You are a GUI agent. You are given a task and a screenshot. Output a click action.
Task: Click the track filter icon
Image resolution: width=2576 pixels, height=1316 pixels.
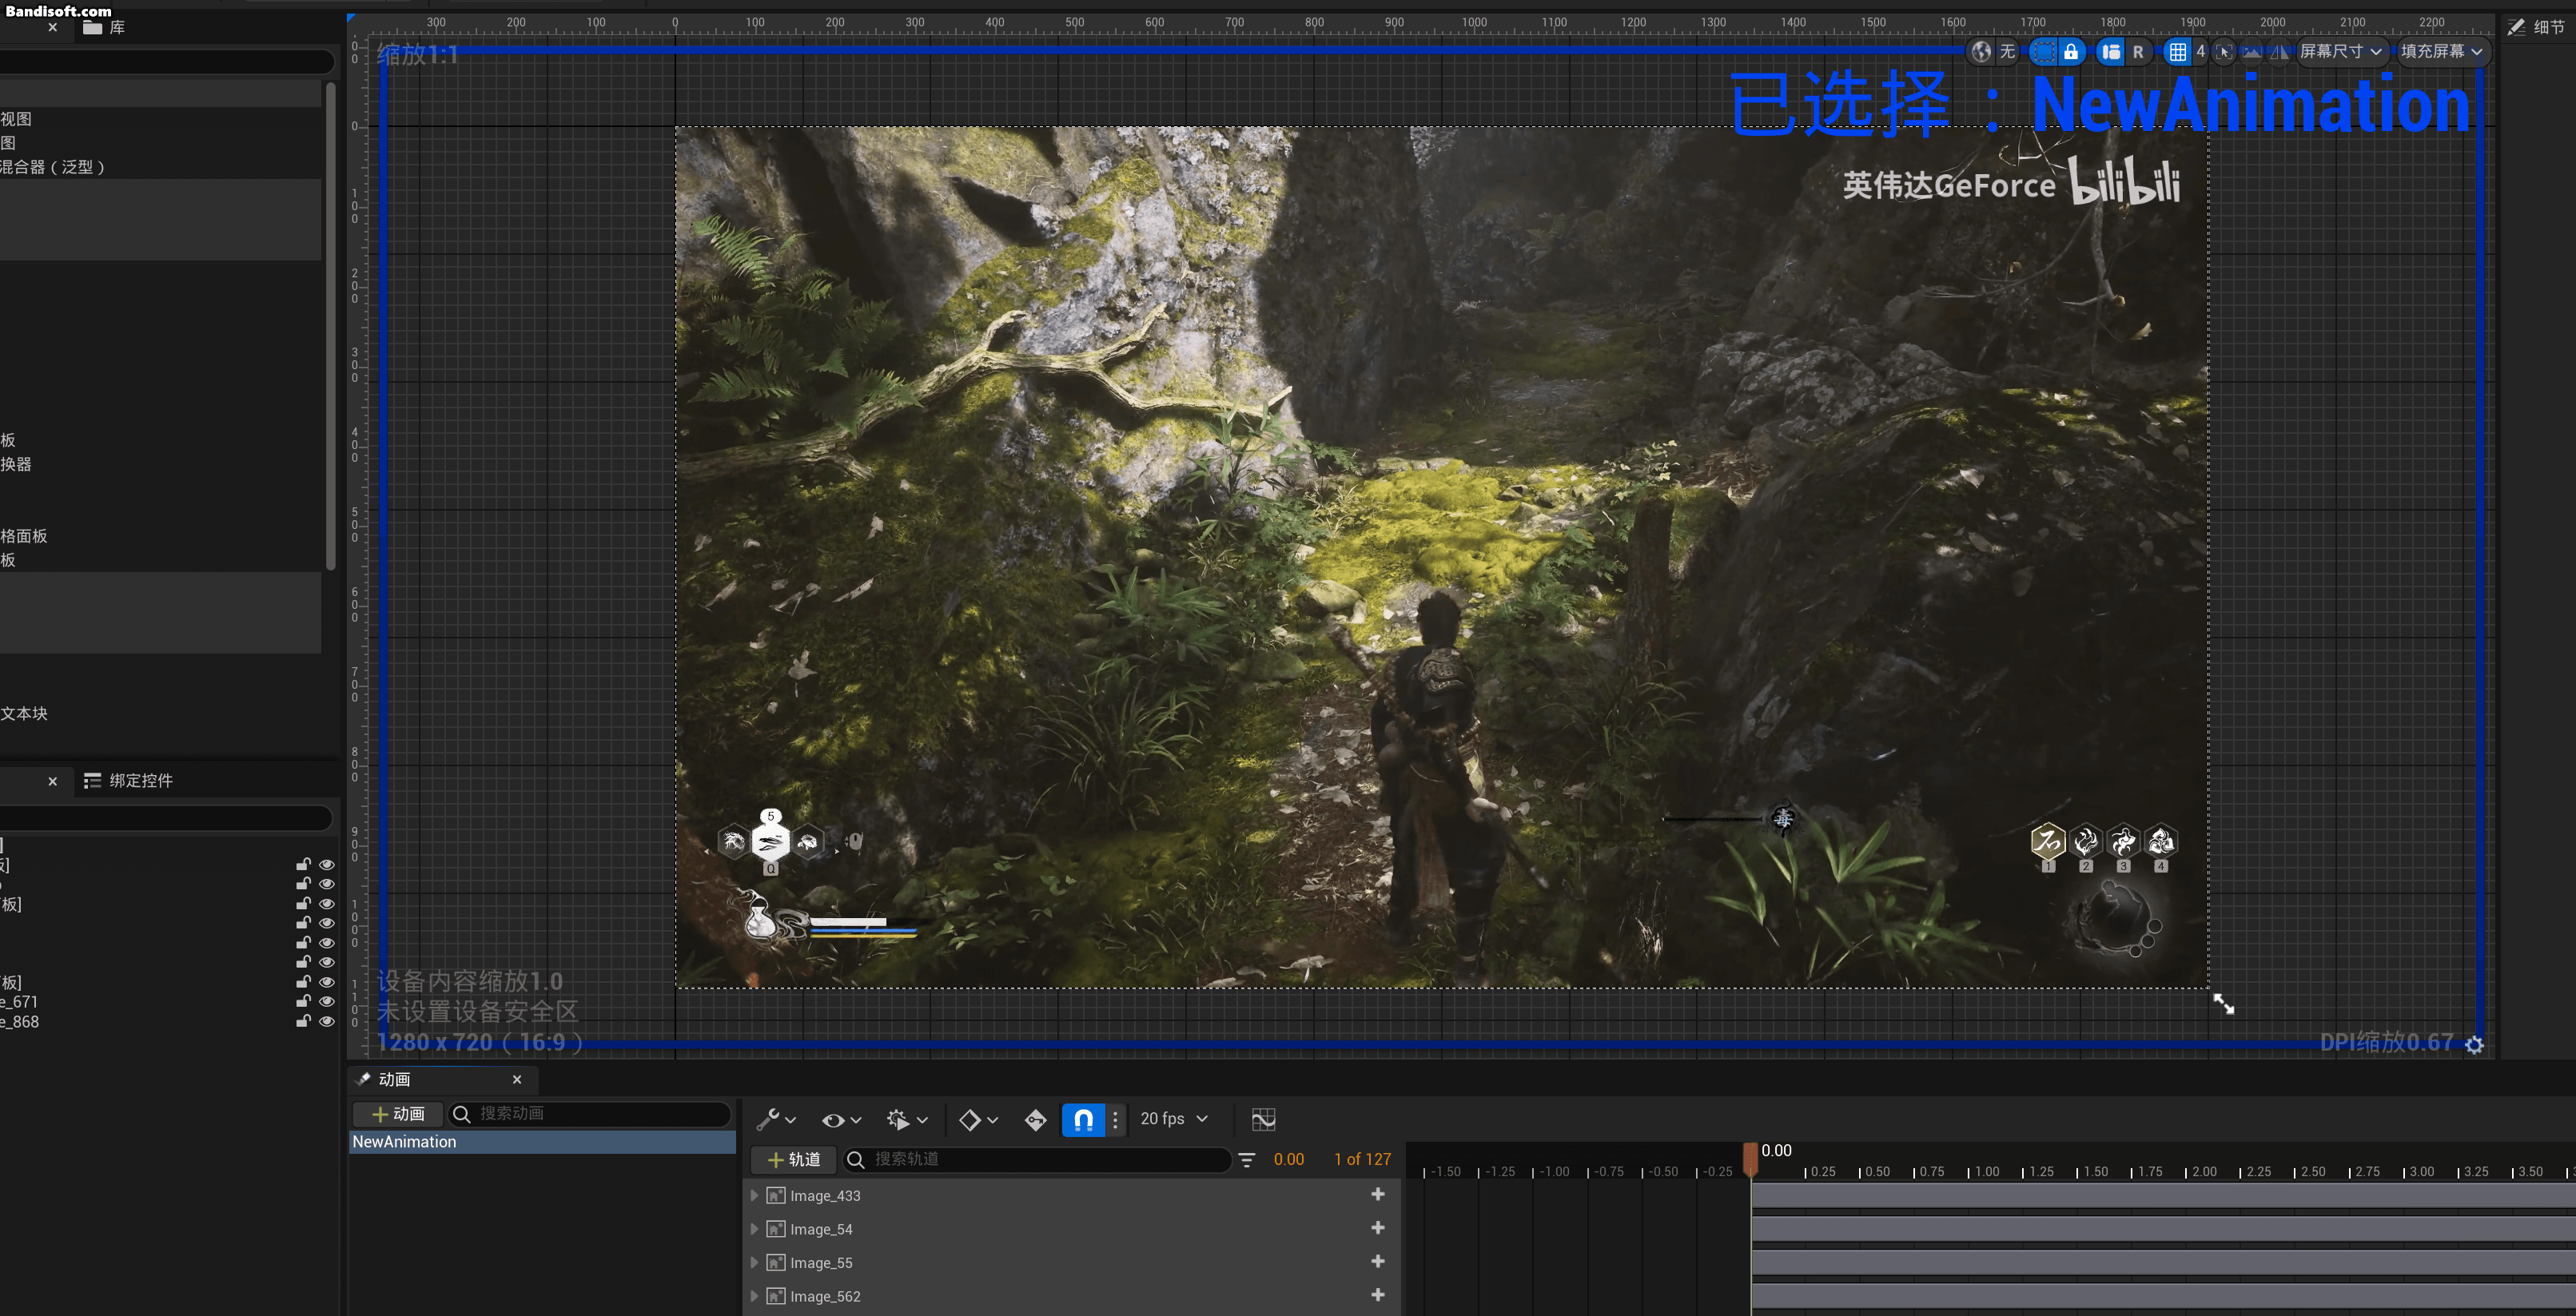(1246, 1159)
